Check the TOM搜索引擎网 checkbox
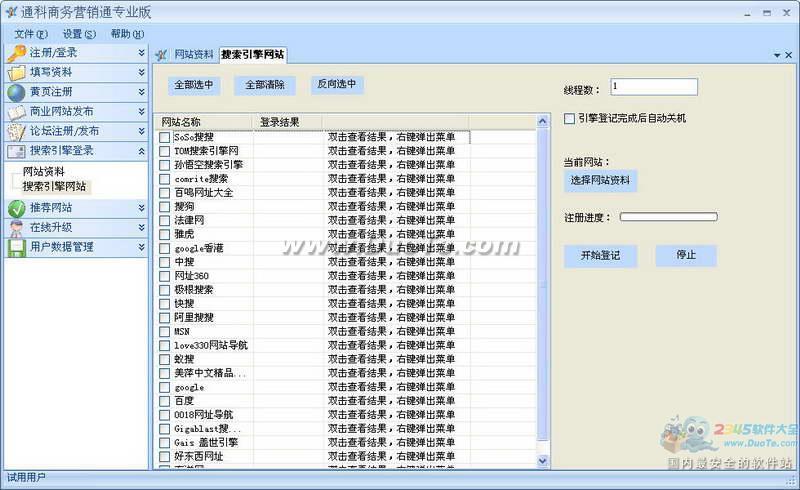The image size is (800, 490). pos(164,151)
